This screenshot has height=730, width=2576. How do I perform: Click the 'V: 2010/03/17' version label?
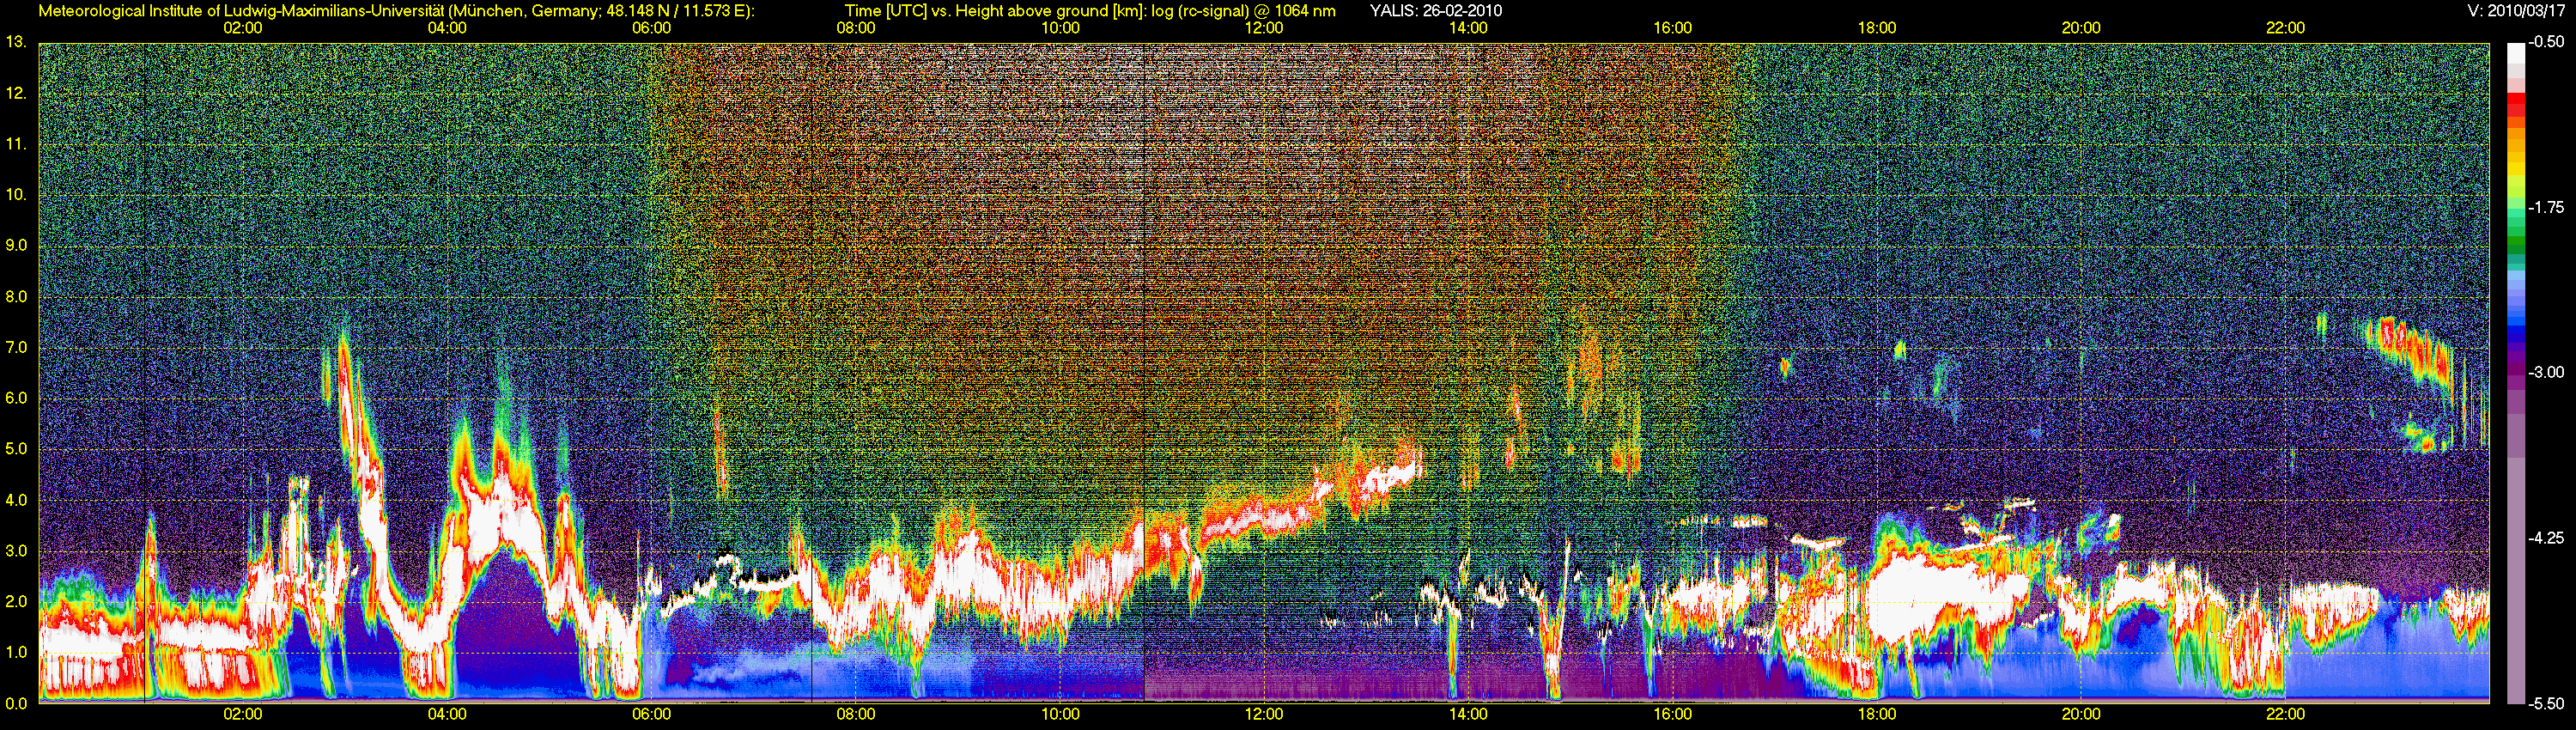click(2516, 11)
